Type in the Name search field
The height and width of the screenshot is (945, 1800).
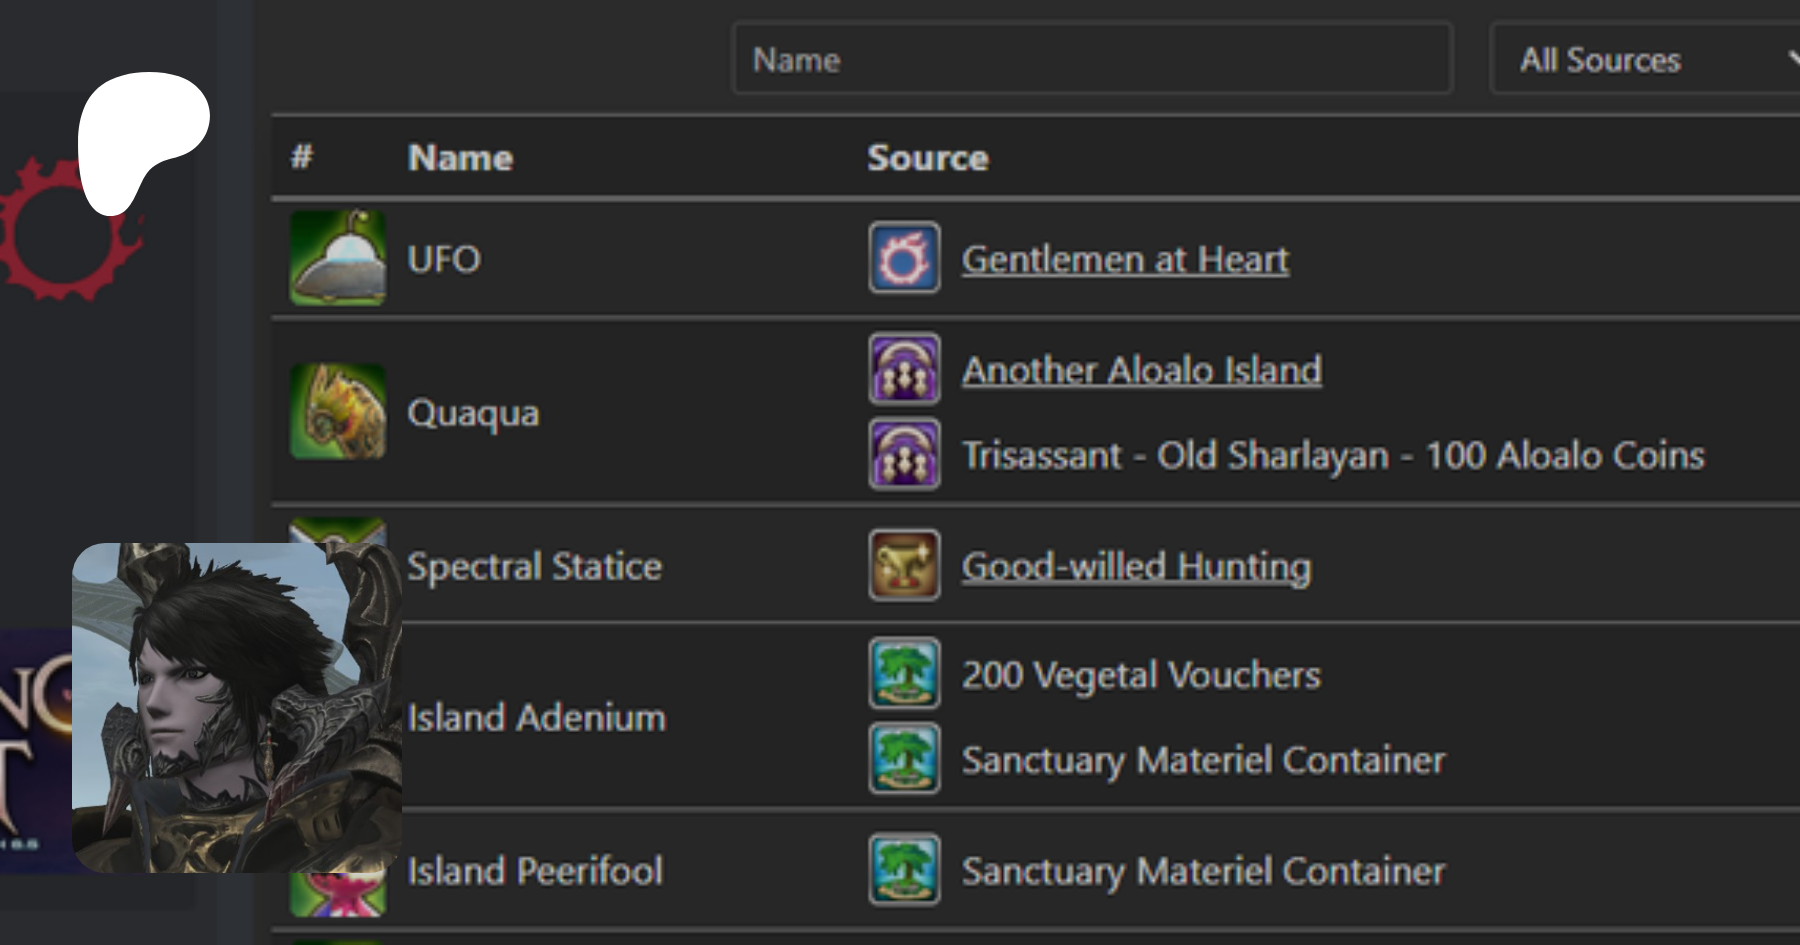1092,60
